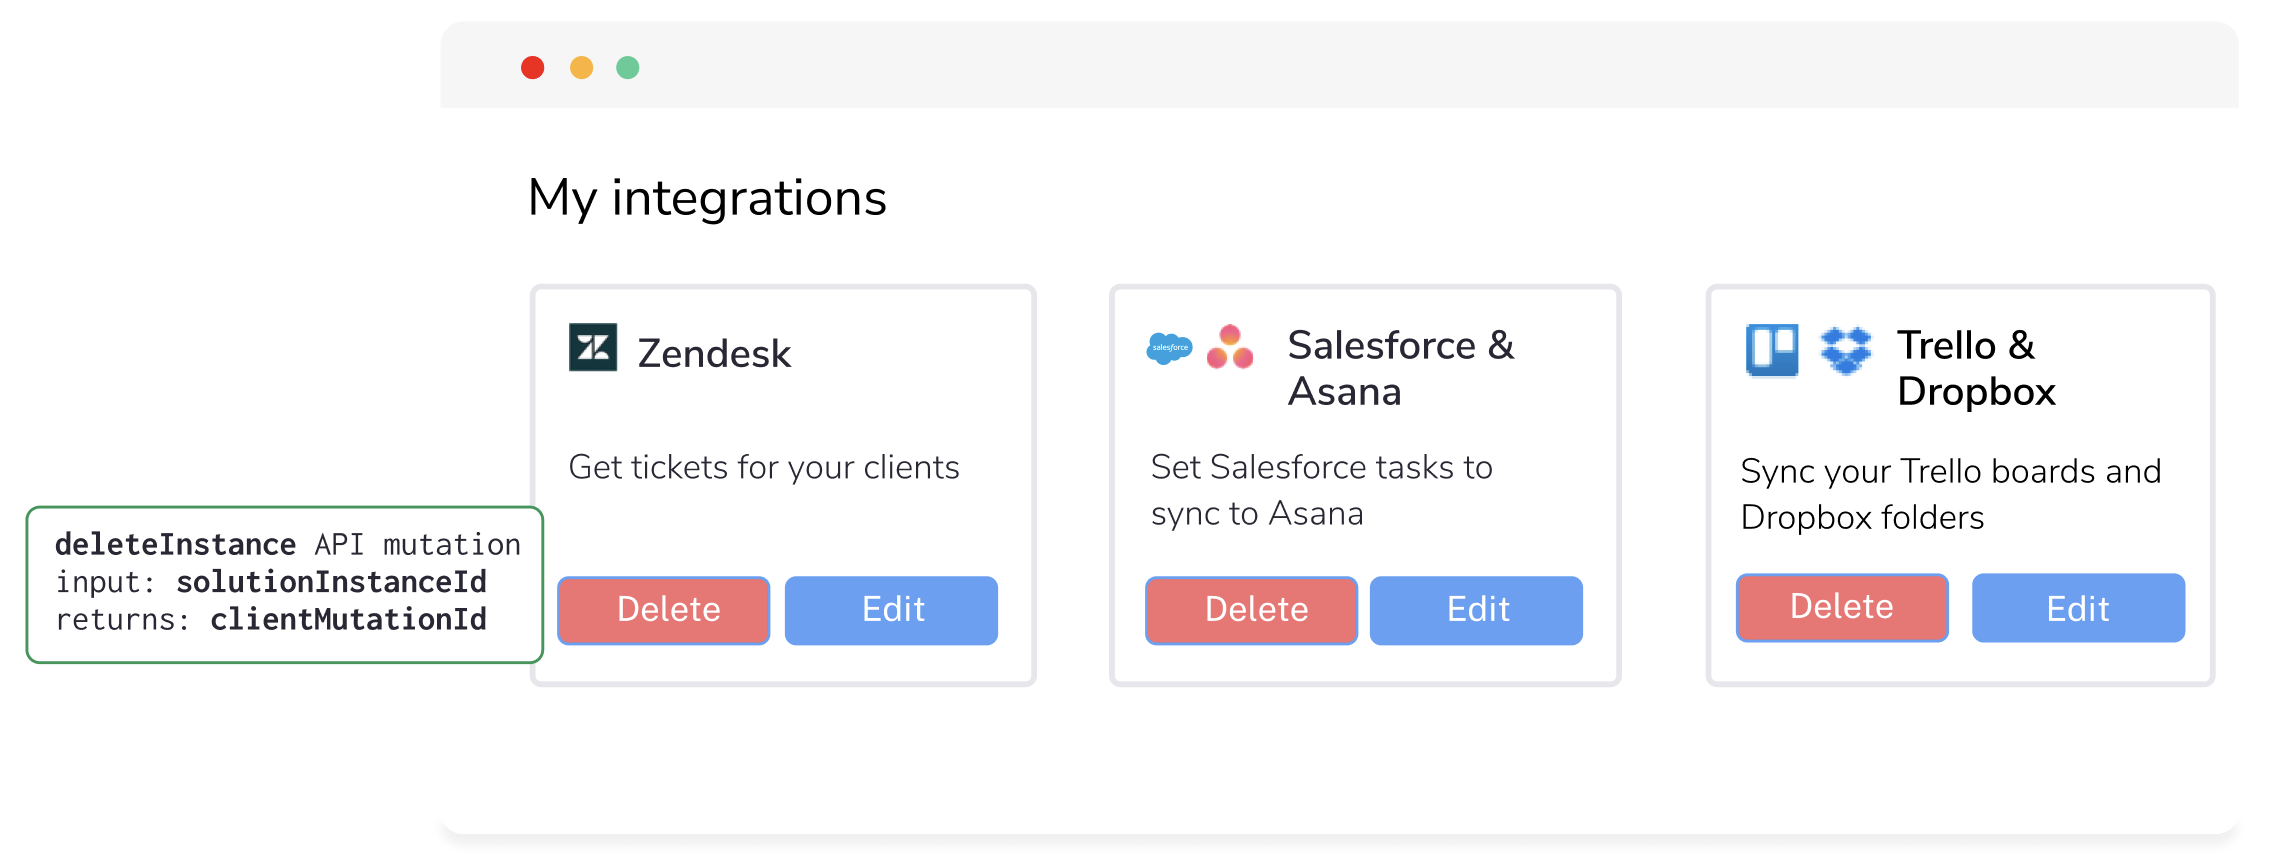Click the 'Get tickets for your clients' description
The image size is (2272, 862).
pyautogui.click(x=764, y=467)
